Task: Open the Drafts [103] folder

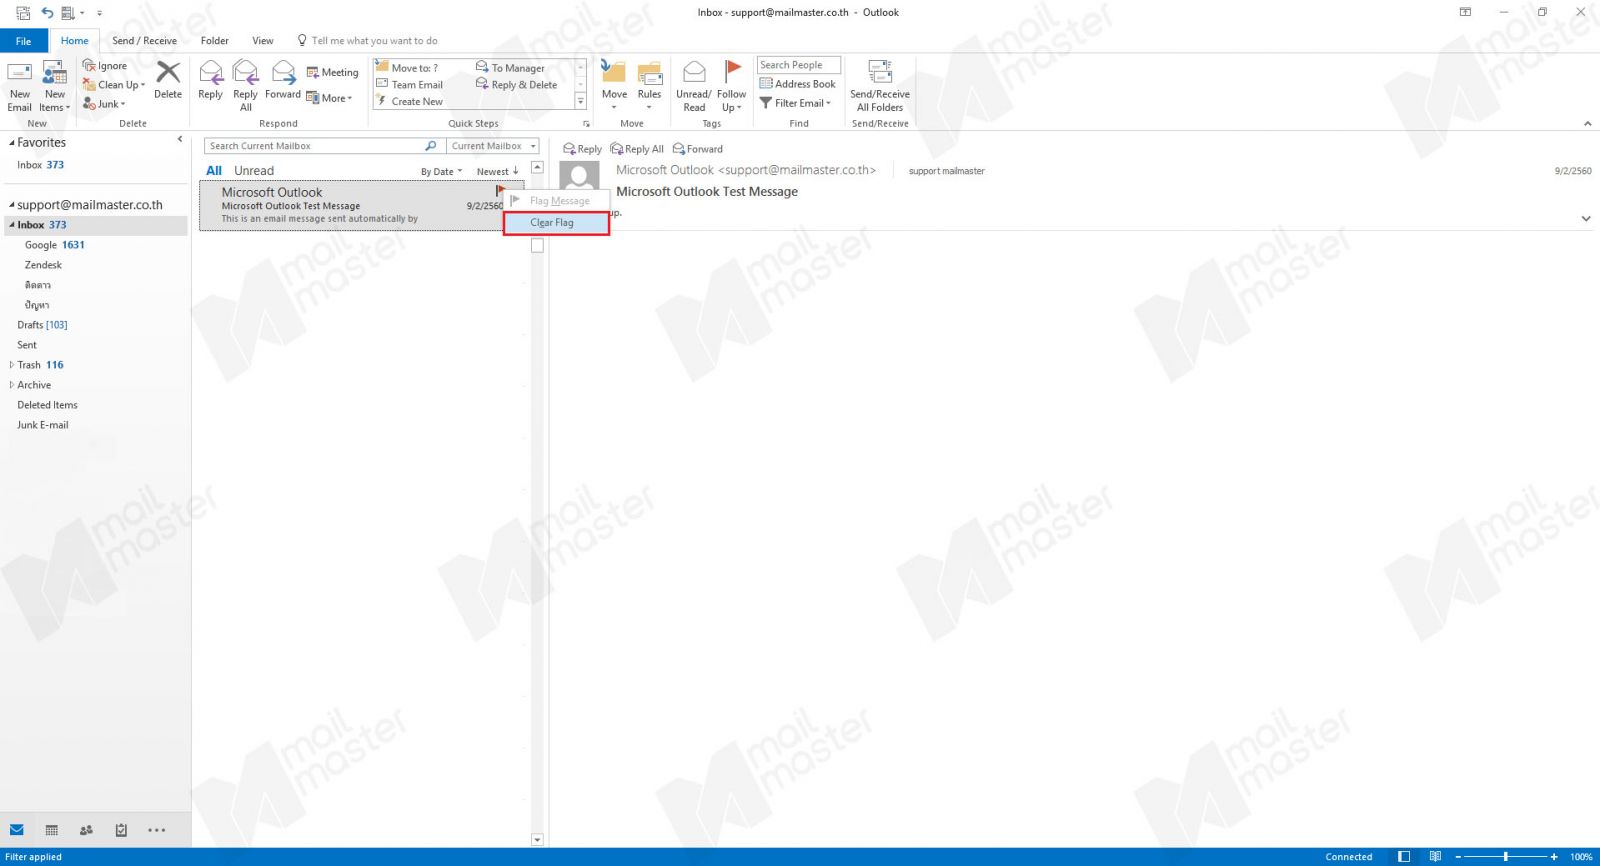Action: (42, 325)
